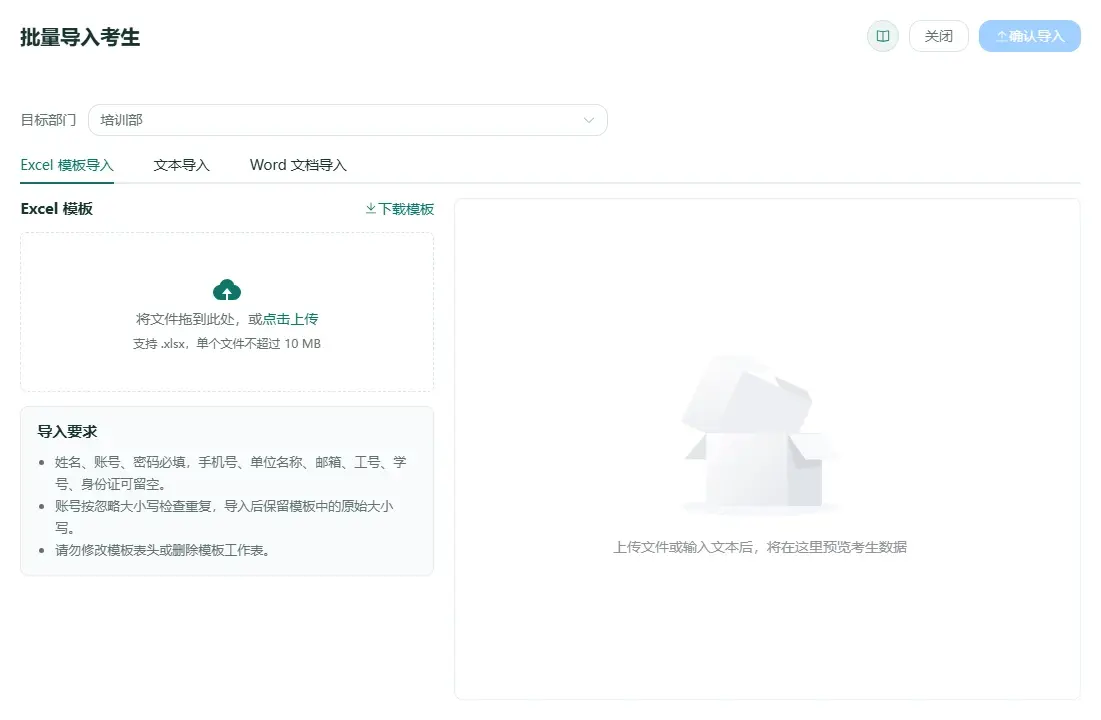Click the Excel 模板 section heading
Image resolution: width=1101 pixels, height=720 pixels.
pos(57,209)
